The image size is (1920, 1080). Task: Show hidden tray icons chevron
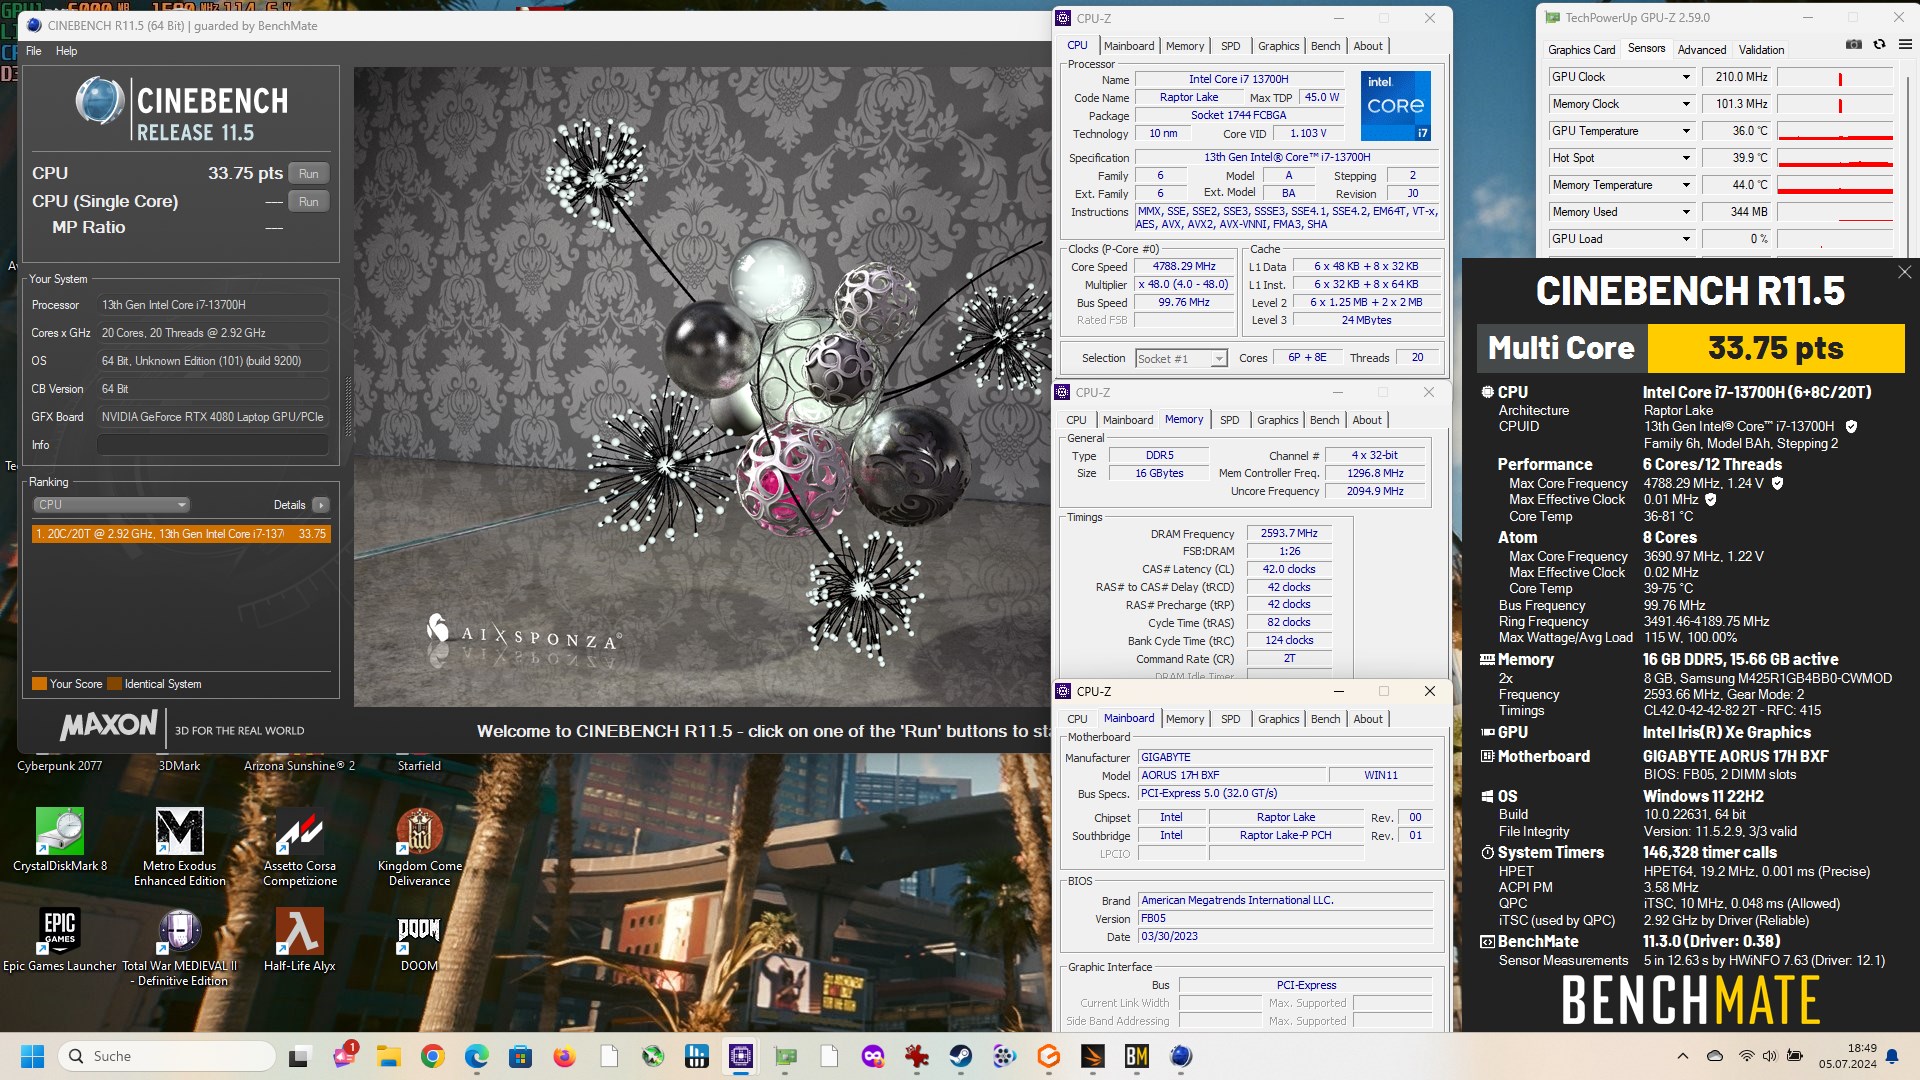[1682, 1056]
